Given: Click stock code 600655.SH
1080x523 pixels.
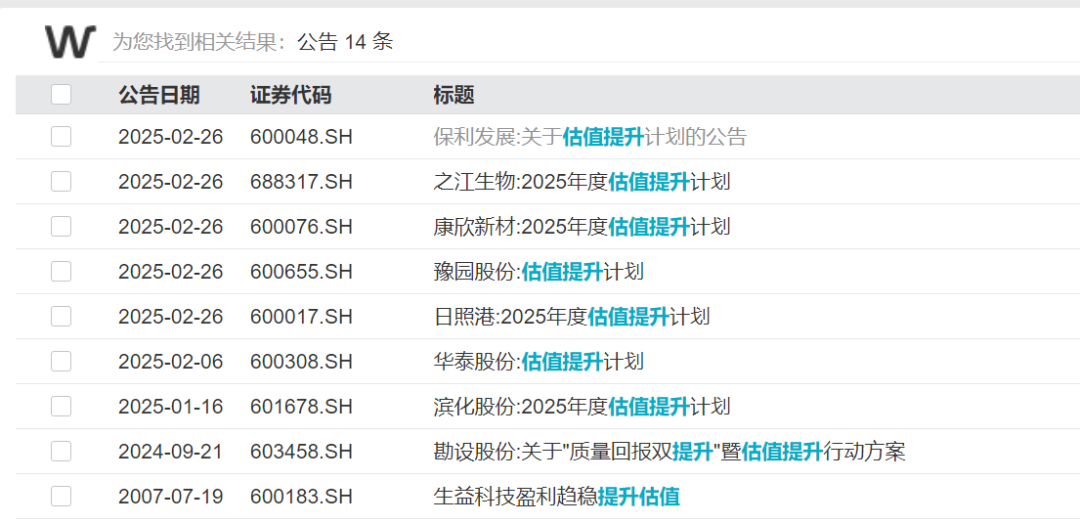Looking at the screenshot, I should 301,271.
